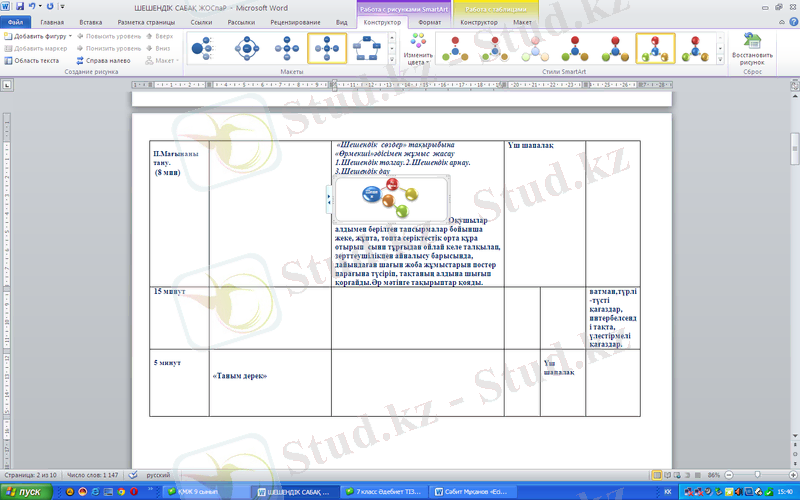Click the Undo arrow icon

pyautogui.click(x=35, y=6)
